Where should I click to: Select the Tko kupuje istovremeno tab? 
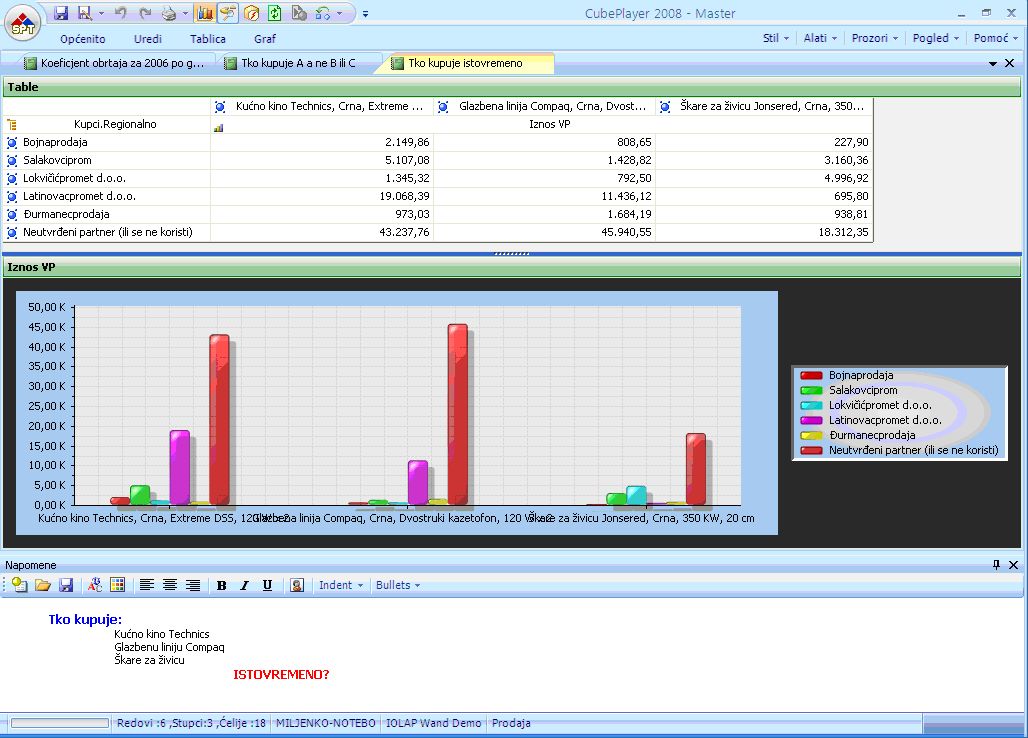(464, 63)
